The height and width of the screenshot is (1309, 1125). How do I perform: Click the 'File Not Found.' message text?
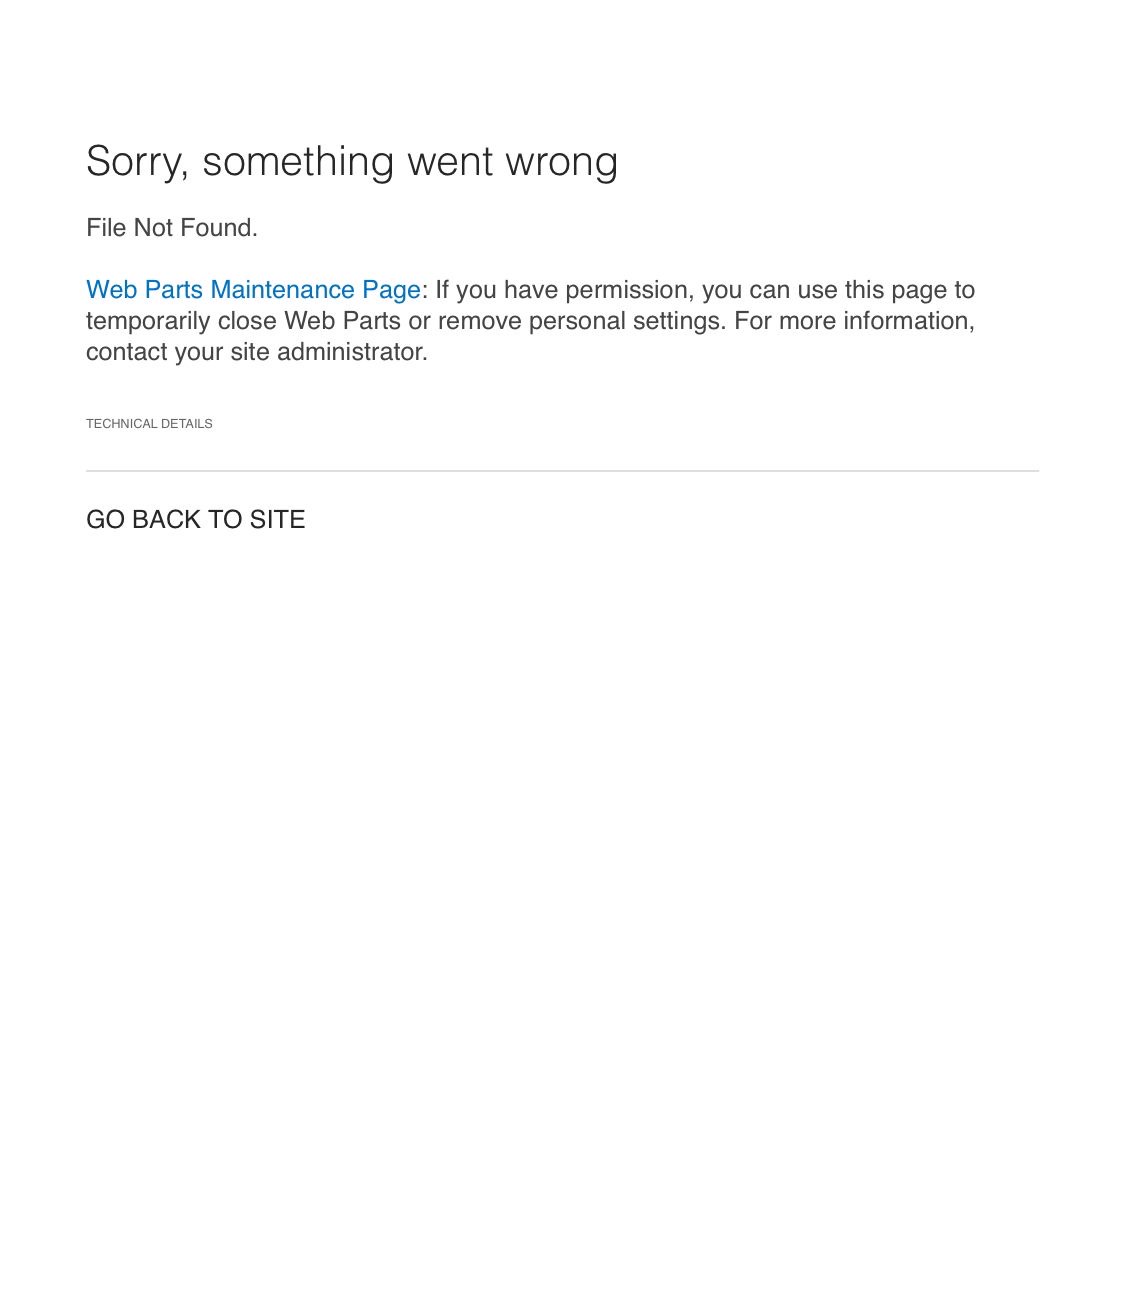[x=172, y=228]
